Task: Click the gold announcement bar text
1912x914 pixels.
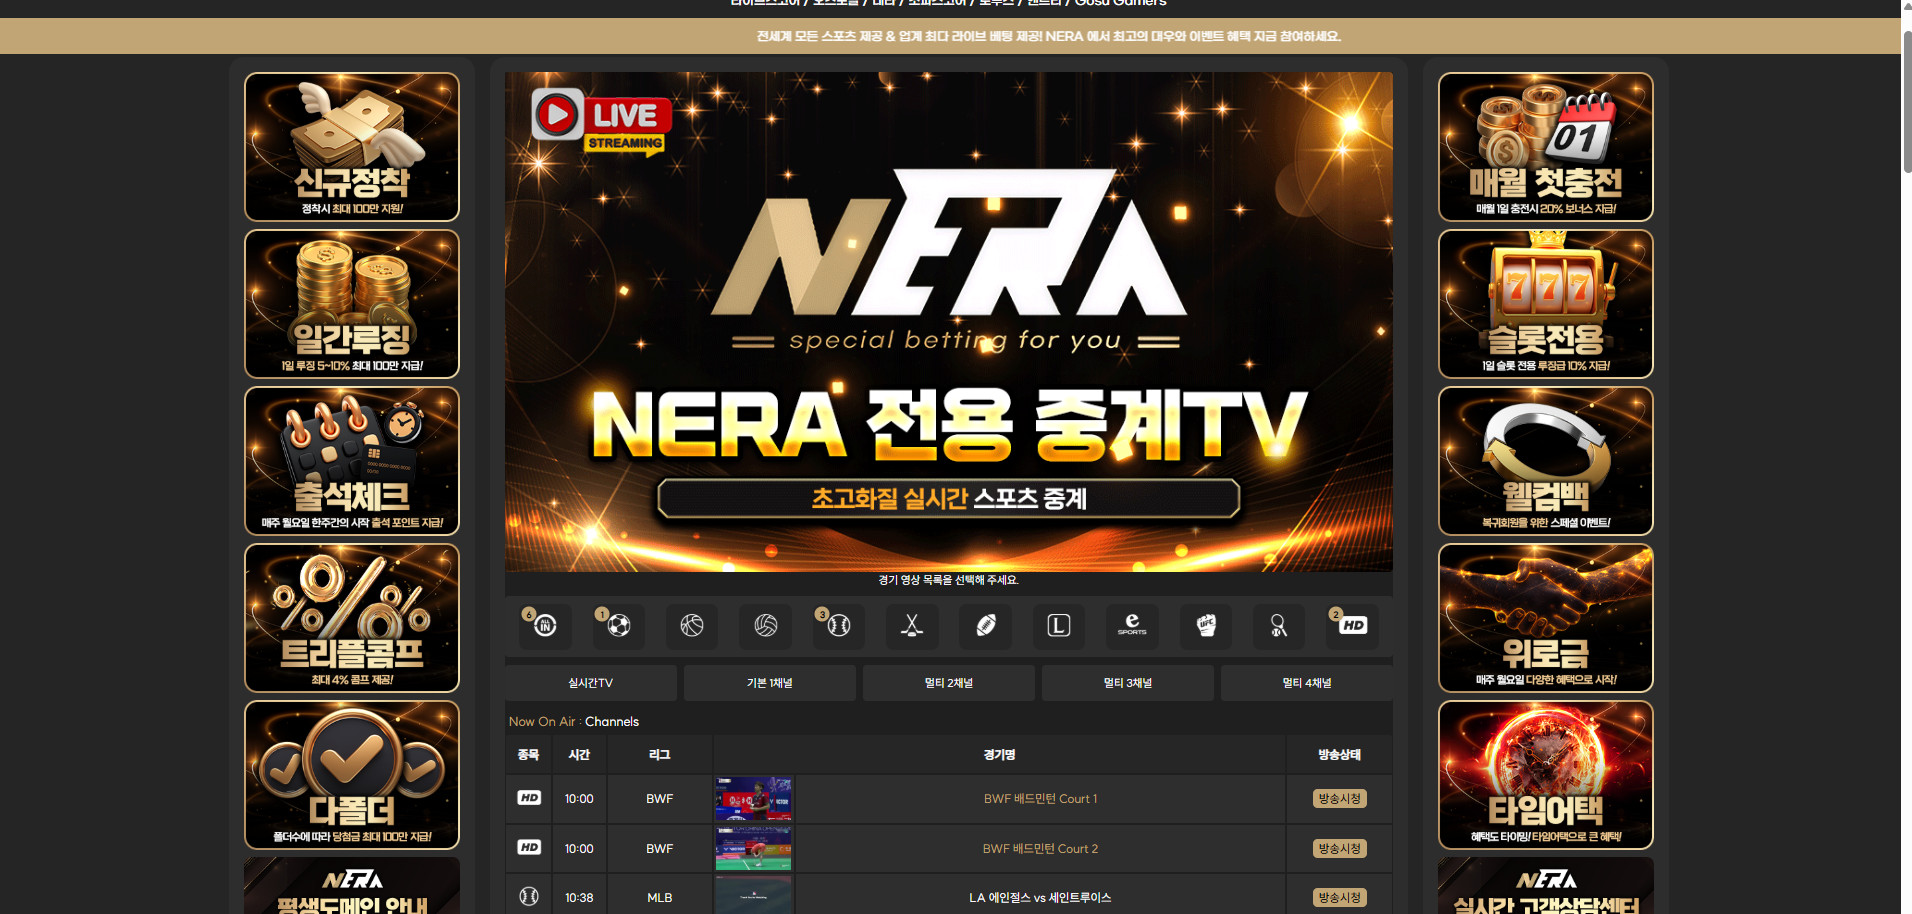Action: point(1049,36)
